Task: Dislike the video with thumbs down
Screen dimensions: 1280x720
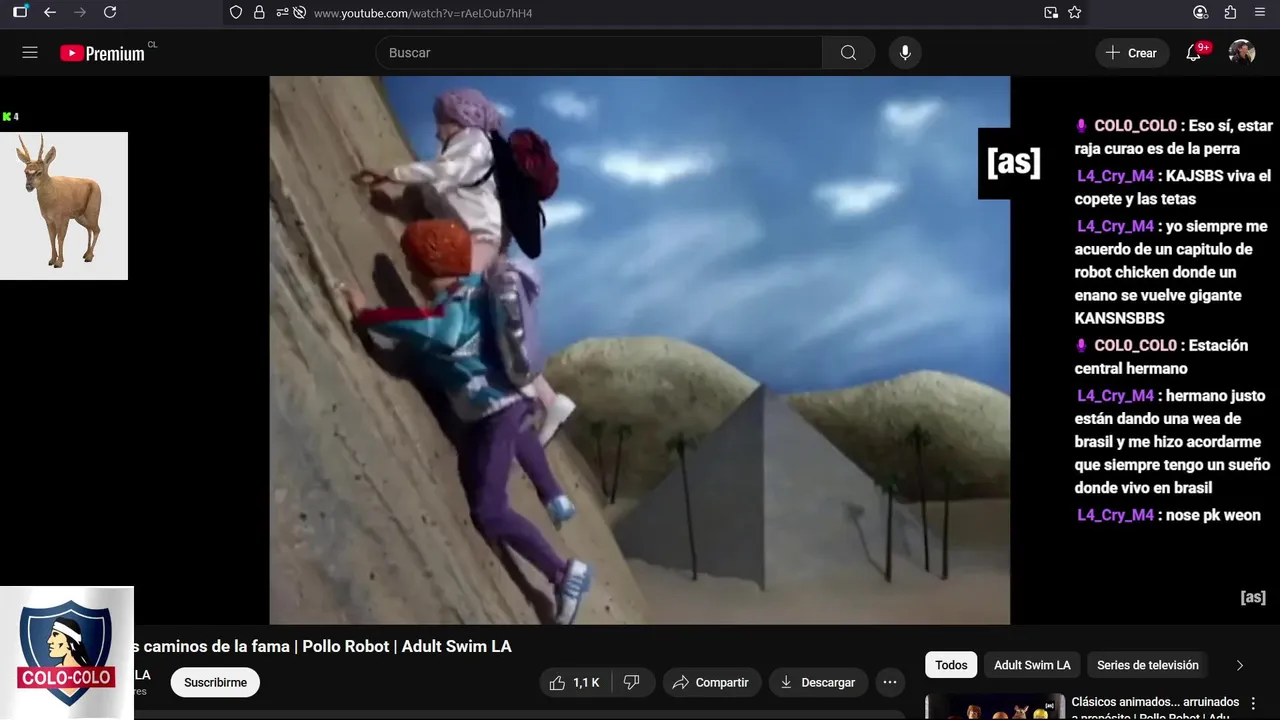Action: (632, 682)
